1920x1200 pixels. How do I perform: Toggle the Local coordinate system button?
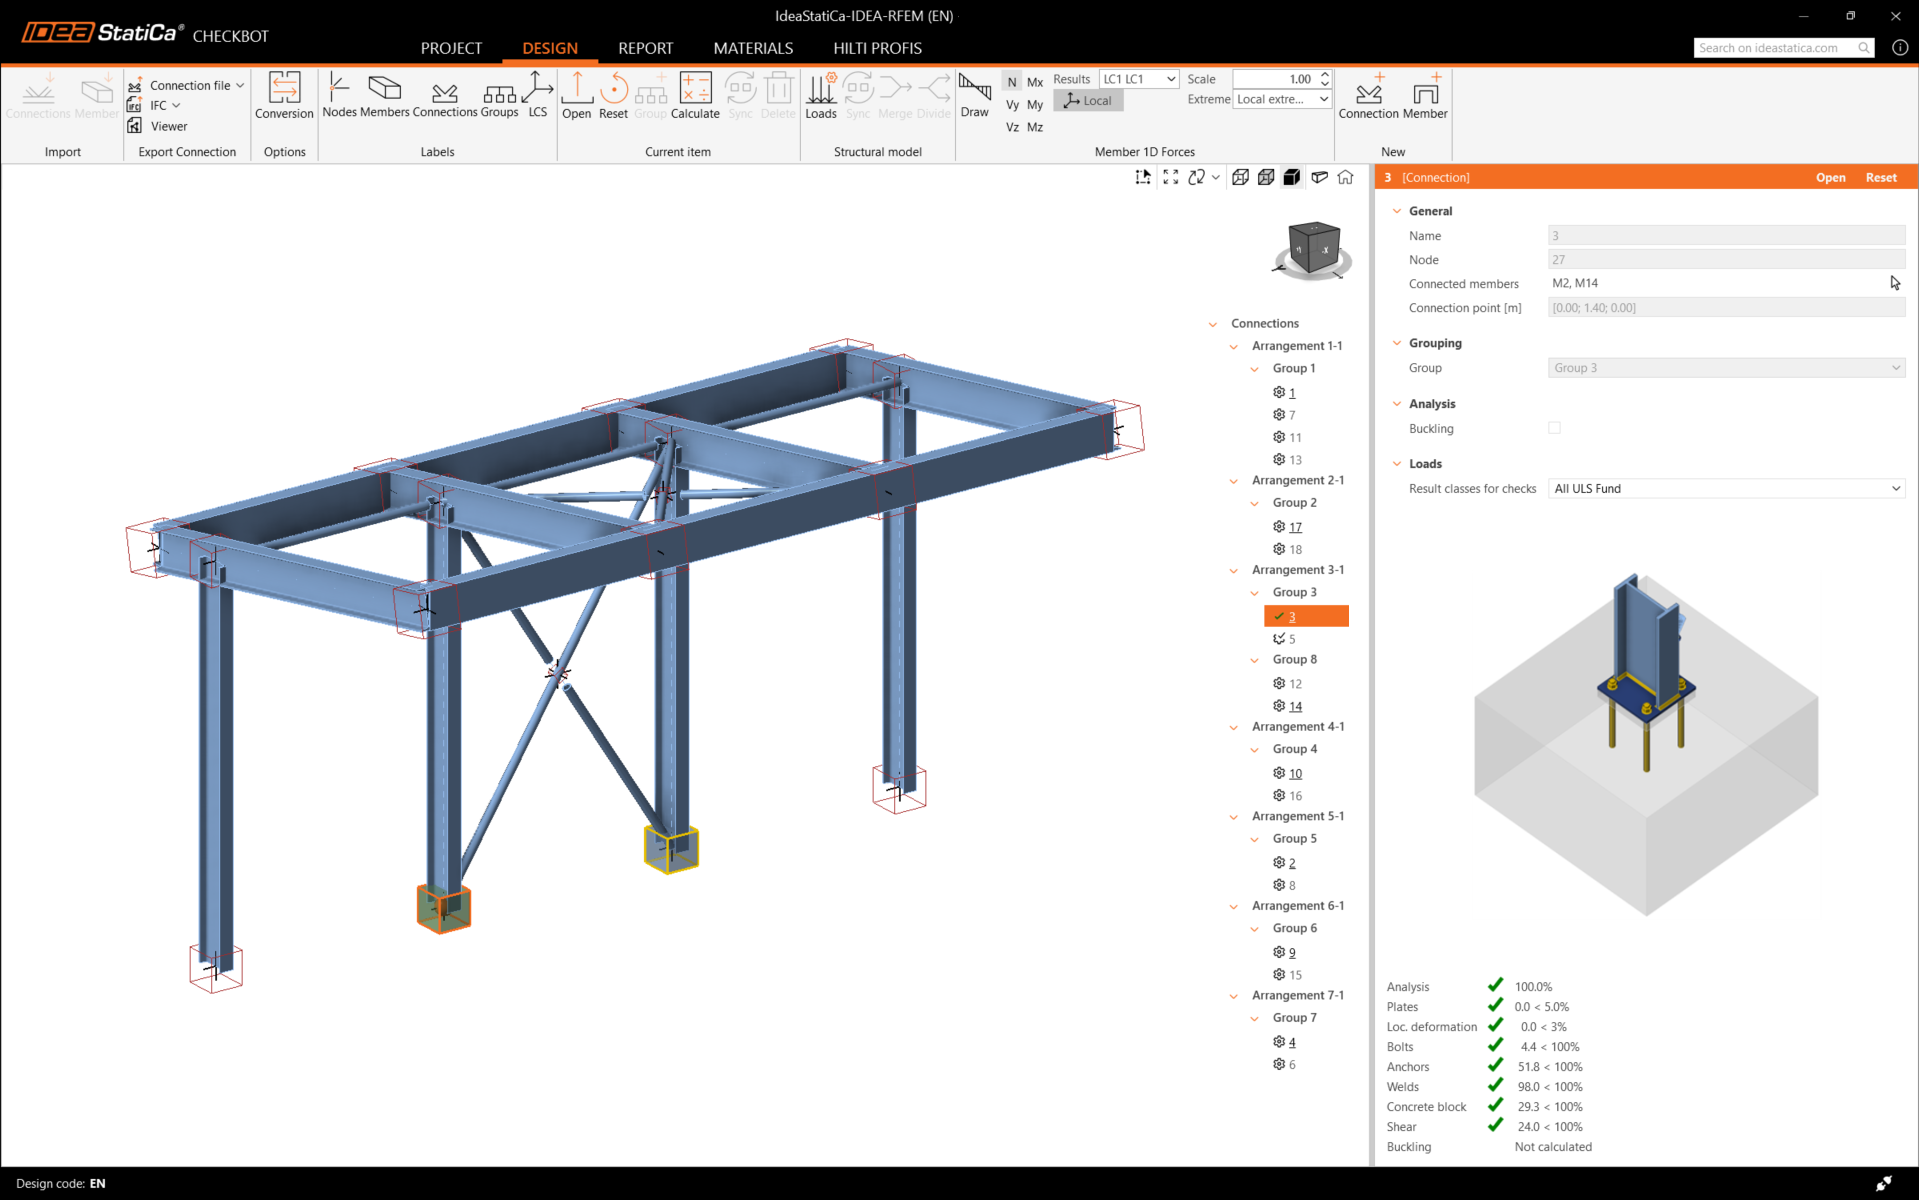tap(1088, 100)
